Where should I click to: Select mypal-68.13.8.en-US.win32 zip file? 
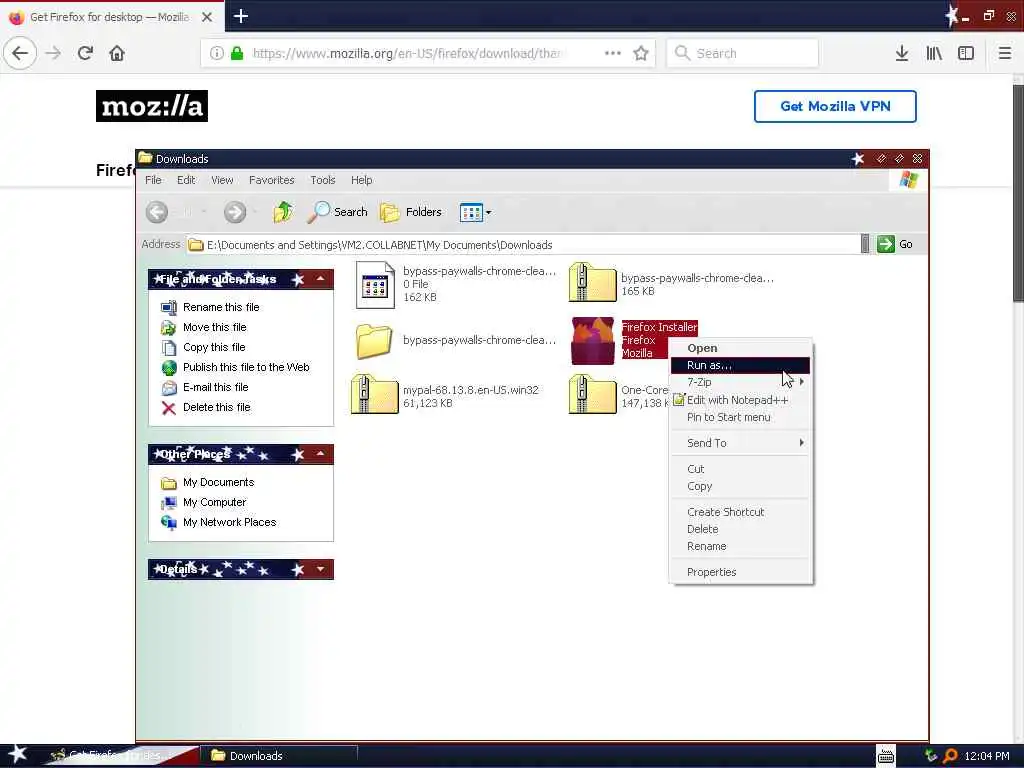(374, 394)
